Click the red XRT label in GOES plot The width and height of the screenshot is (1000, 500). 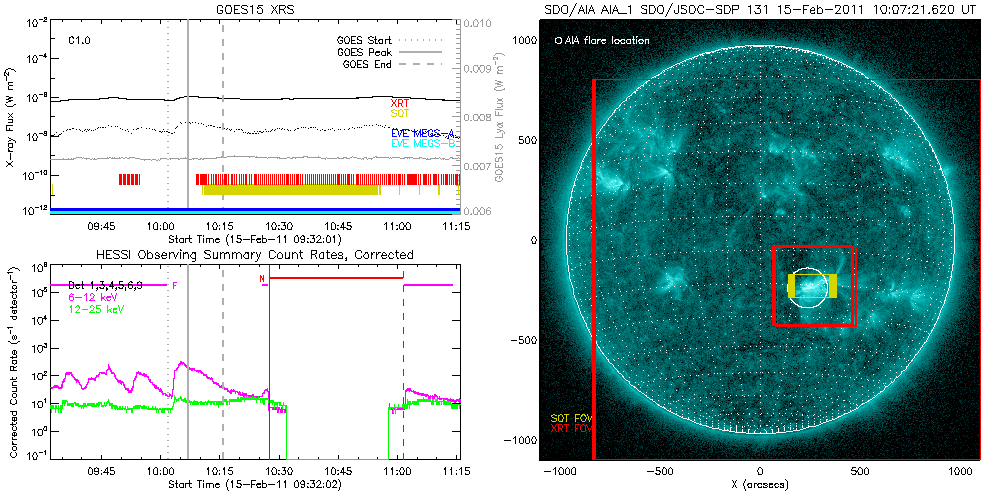click(x=399, y=103)
